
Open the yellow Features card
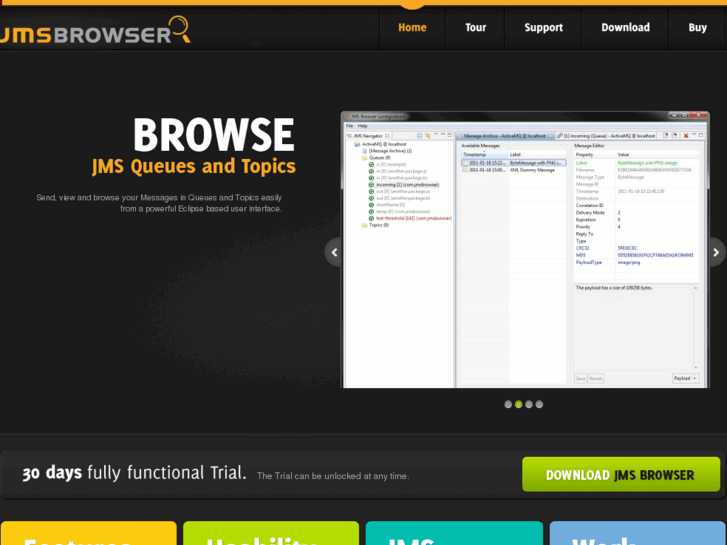[89, 533]
